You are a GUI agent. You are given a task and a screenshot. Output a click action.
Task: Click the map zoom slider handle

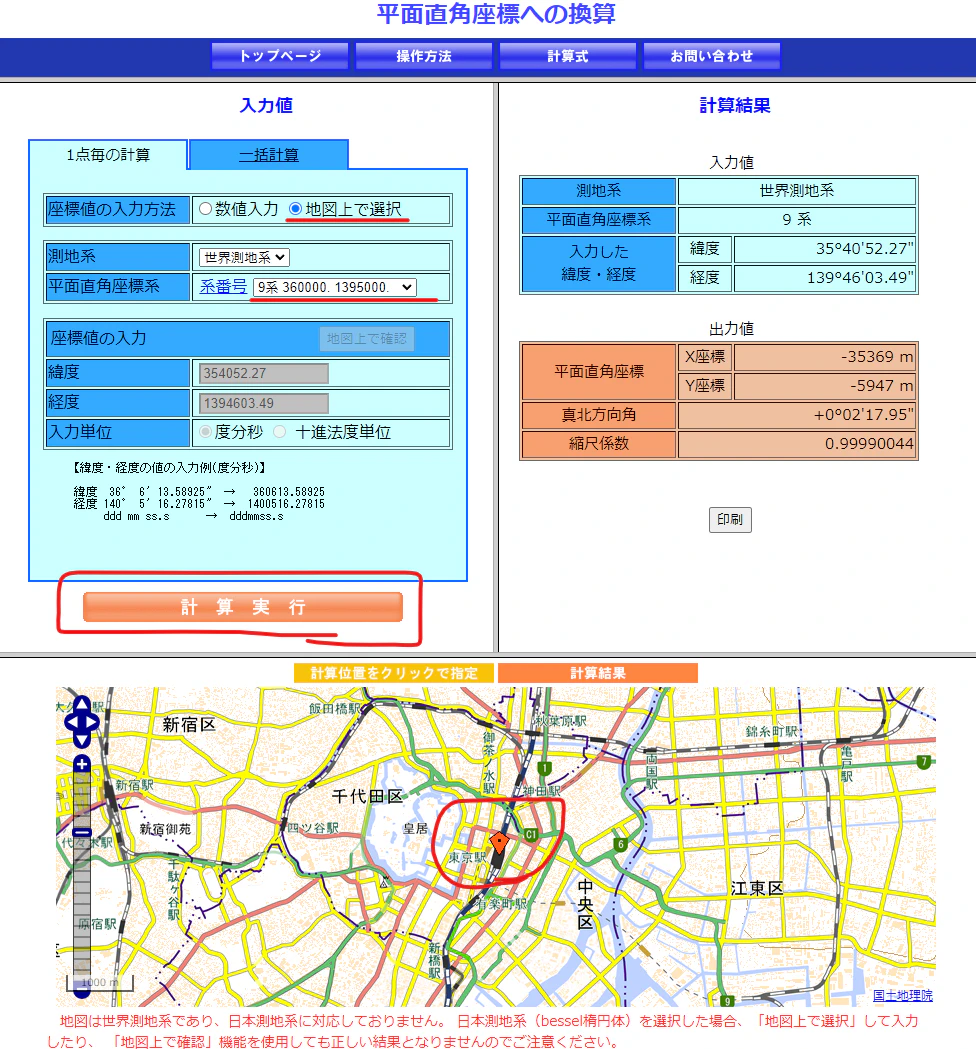pyautogui.click(x=82, y=832)
